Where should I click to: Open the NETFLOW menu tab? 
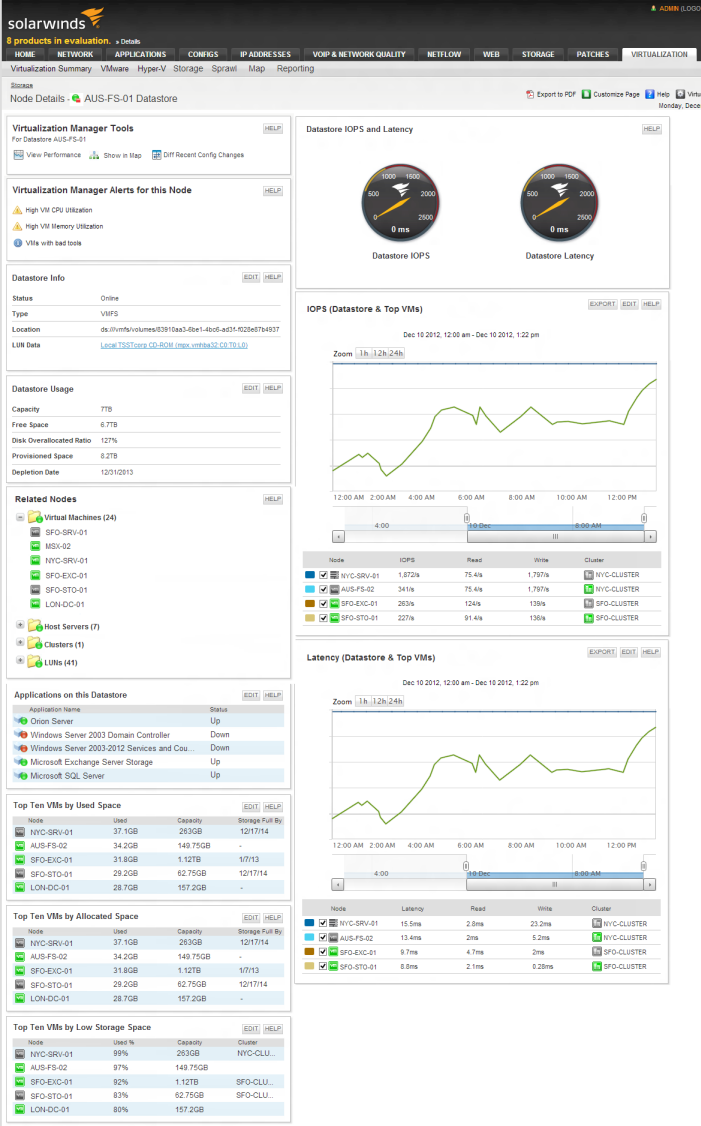(x=444, y=54)
